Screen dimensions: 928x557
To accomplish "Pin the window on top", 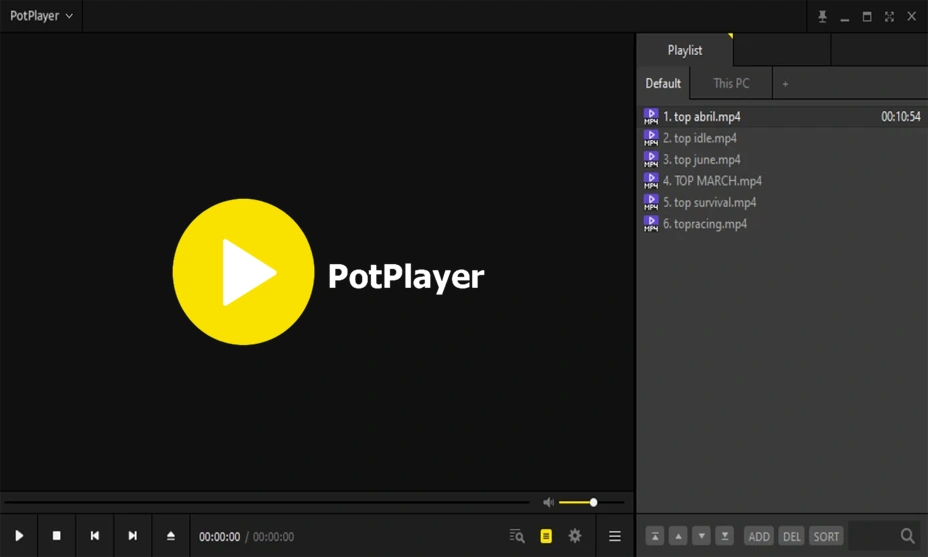I will (822, 17).
